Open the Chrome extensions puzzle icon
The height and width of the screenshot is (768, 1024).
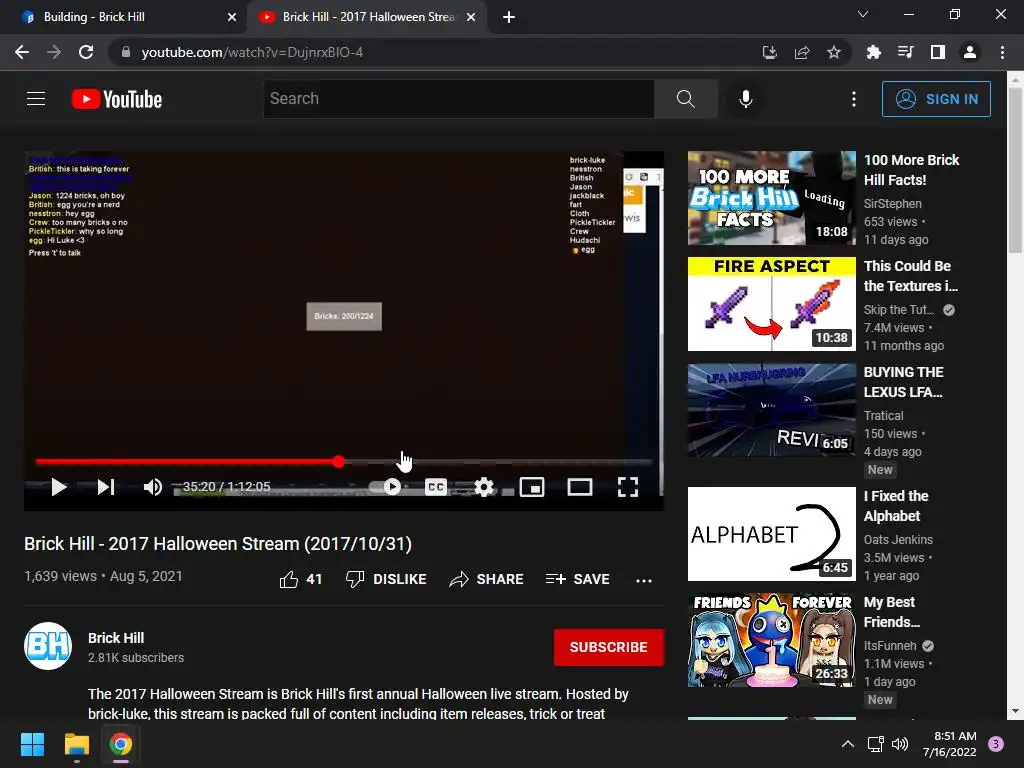[873, 52]
